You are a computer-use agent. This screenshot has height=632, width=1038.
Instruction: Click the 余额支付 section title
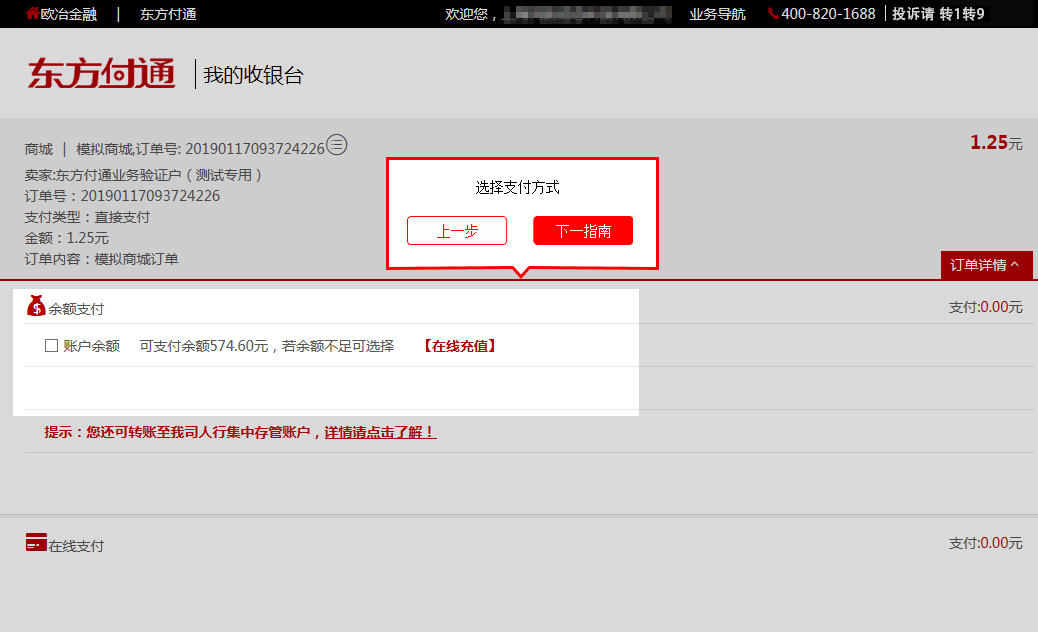click(x=76, y=309)
